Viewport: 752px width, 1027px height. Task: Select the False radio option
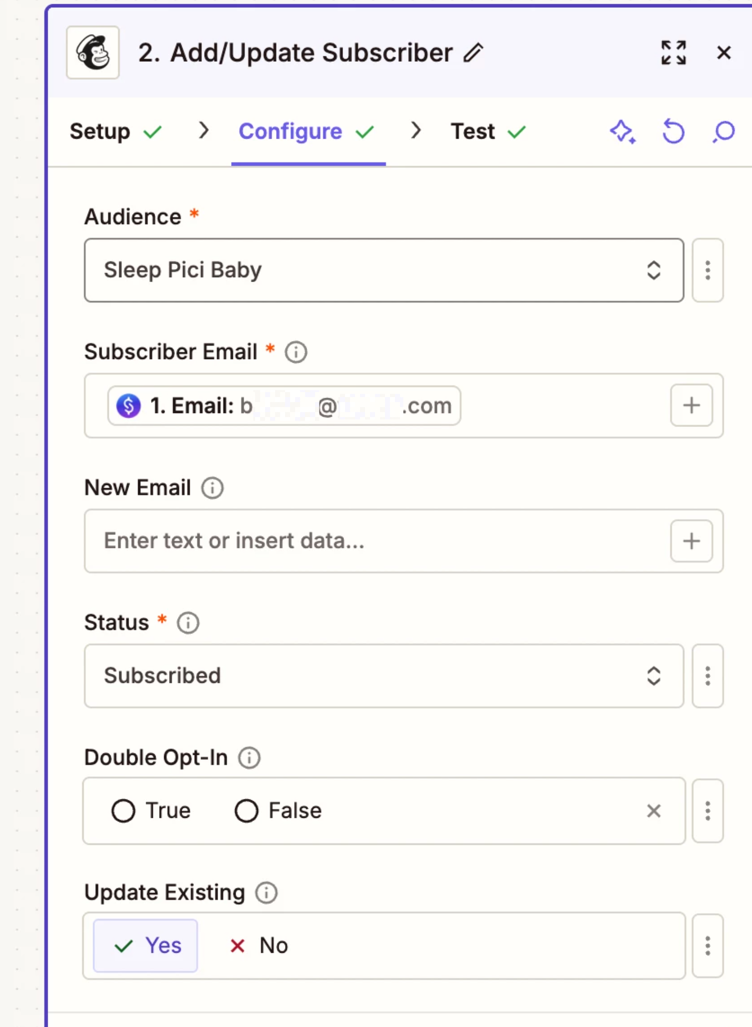click(246, 811)
